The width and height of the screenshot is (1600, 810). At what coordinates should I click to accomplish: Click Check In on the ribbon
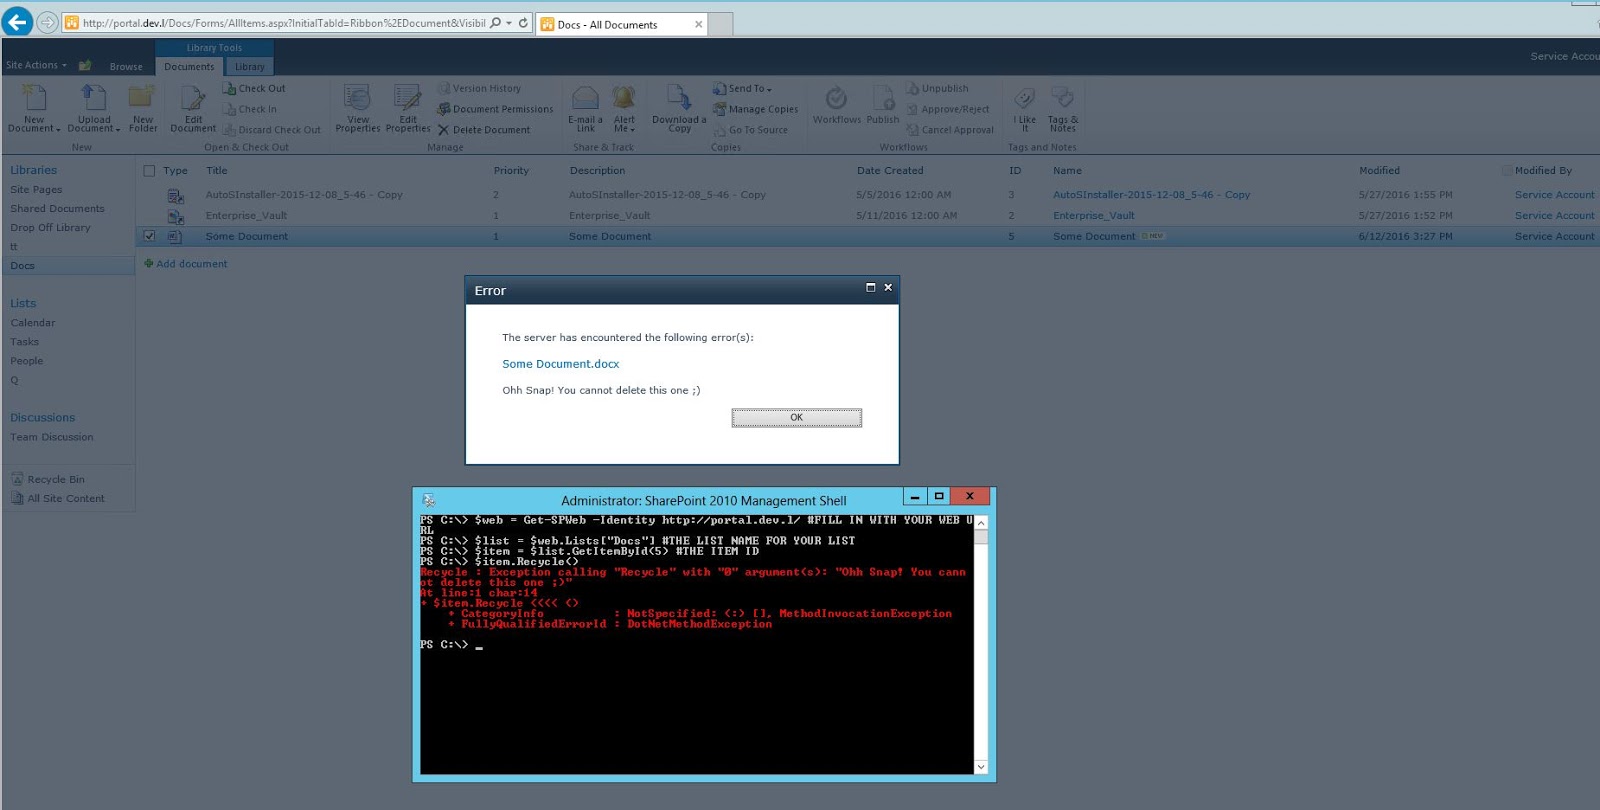[x=250, y=109]
